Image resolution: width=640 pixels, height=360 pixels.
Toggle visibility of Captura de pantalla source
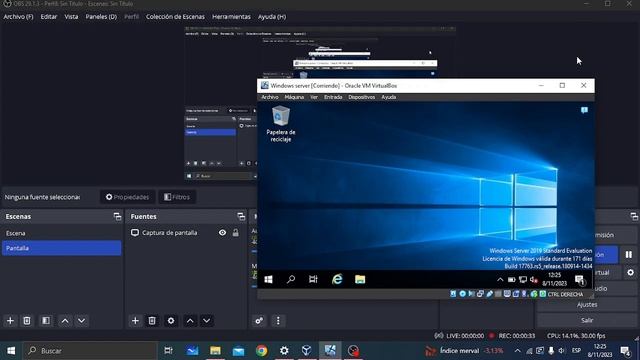(222, 233)
